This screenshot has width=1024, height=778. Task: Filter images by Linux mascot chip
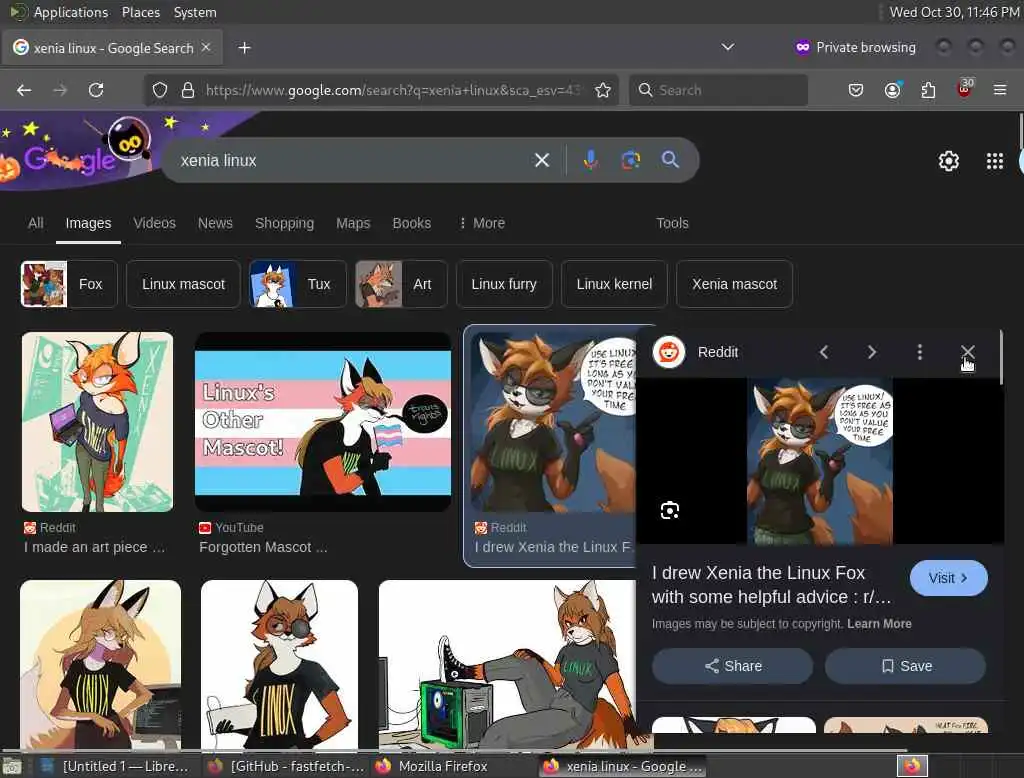184,284
